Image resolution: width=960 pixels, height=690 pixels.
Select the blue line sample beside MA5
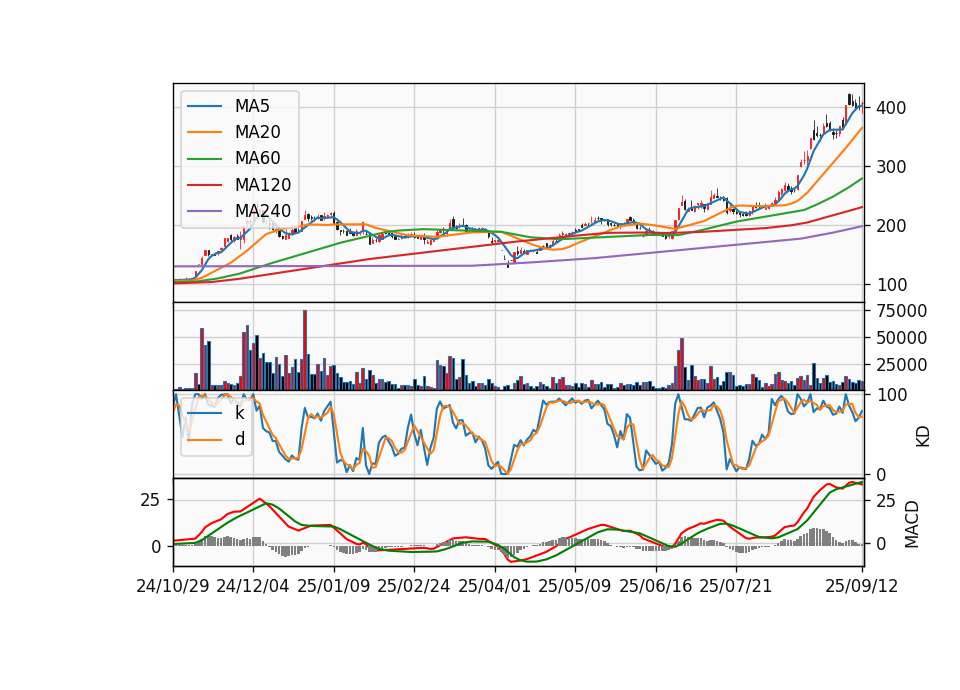[x=204, y=107]
